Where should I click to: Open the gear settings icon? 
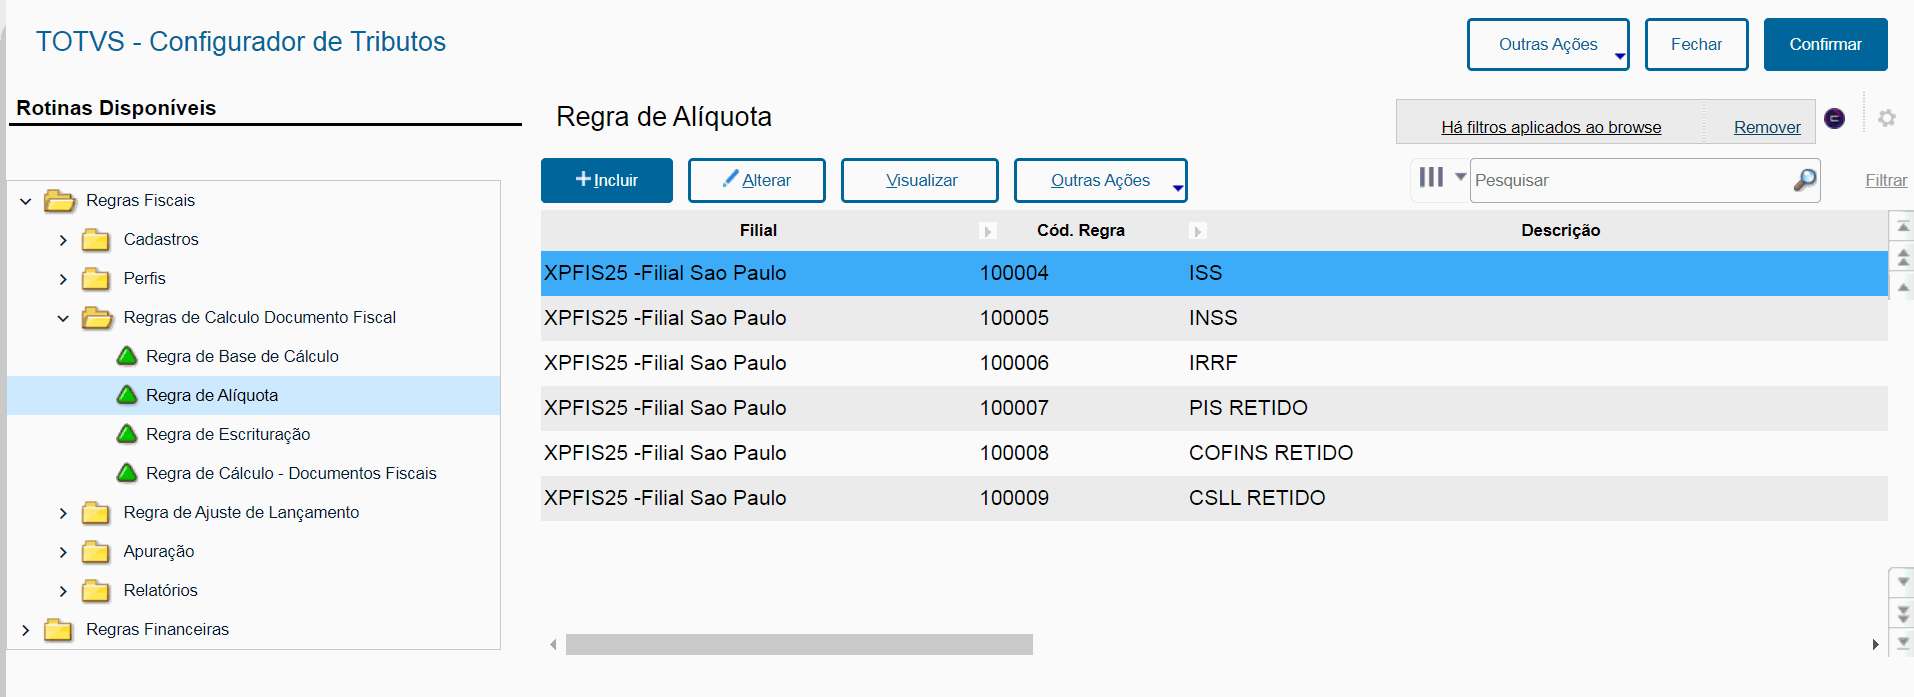[x=1887, y=118]
